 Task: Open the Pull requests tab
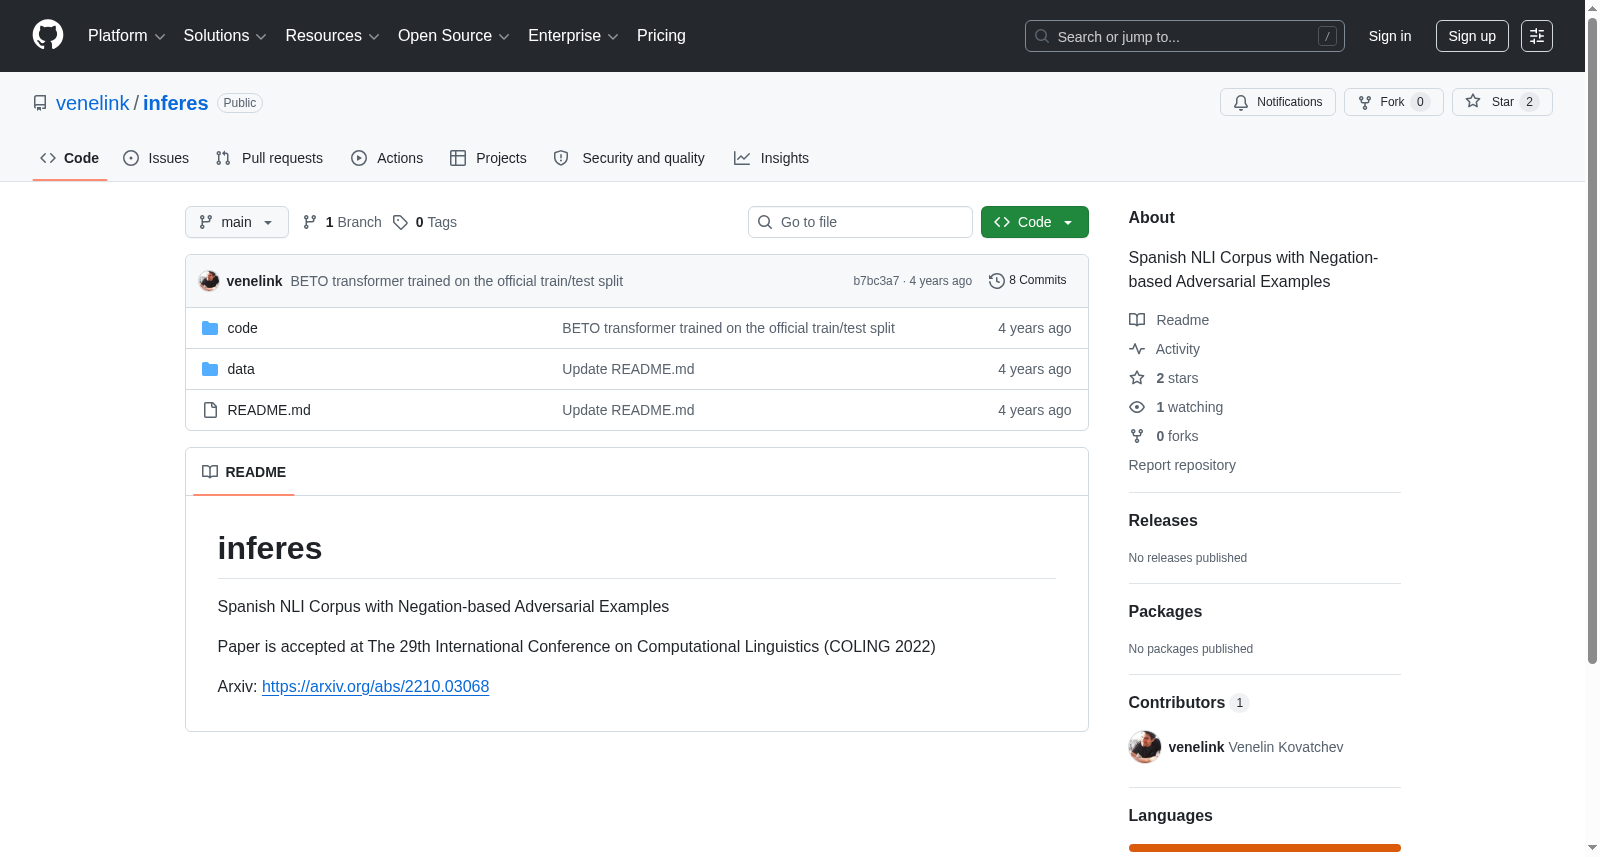pos(269,158)
